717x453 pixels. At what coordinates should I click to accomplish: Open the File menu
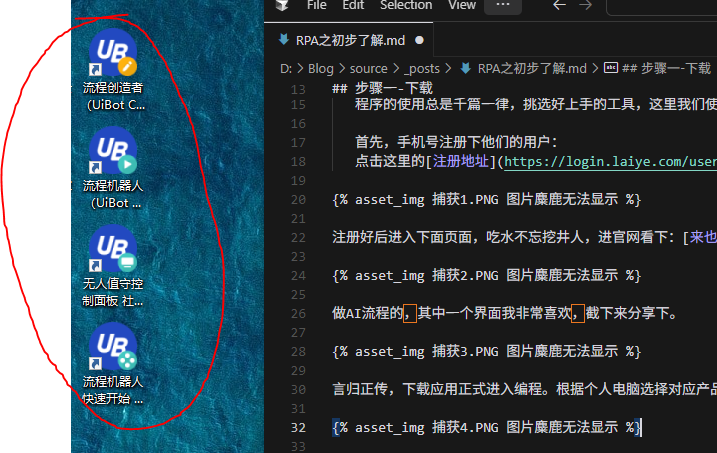click(317, 5)
